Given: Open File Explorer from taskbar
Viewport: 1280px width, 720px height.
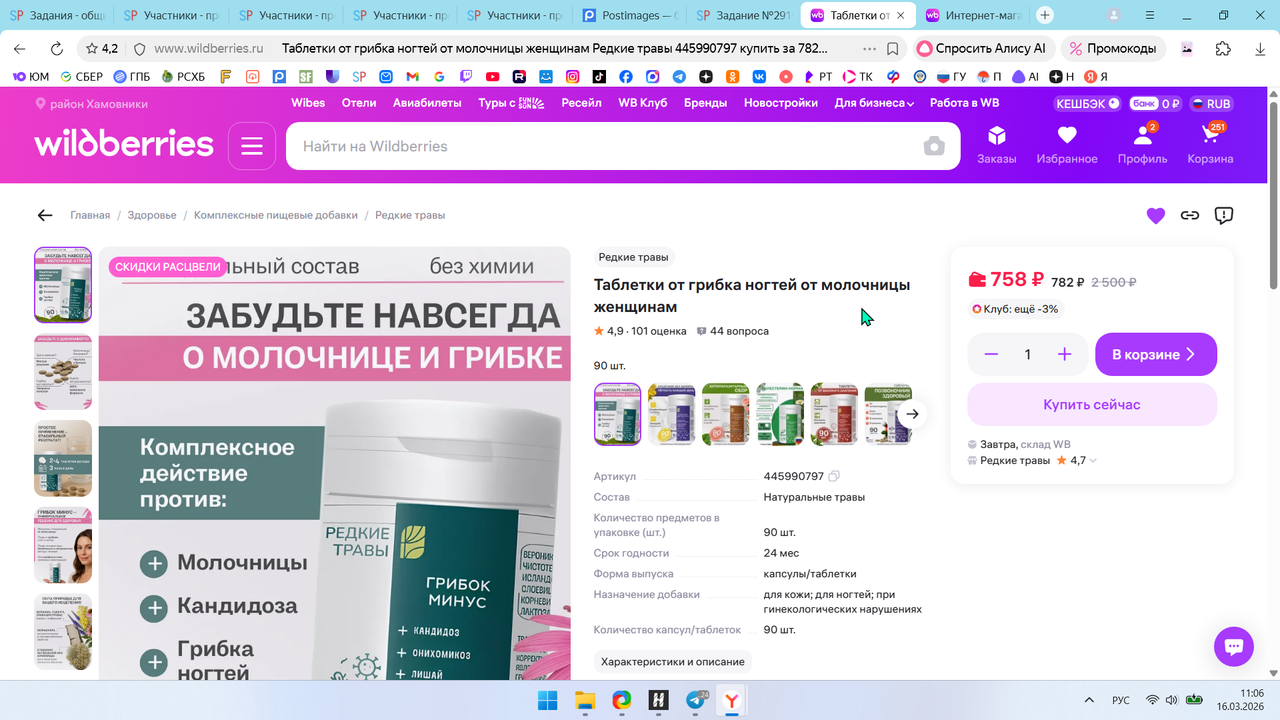Looking at the screenshot, I should click(x=584, y=701).
